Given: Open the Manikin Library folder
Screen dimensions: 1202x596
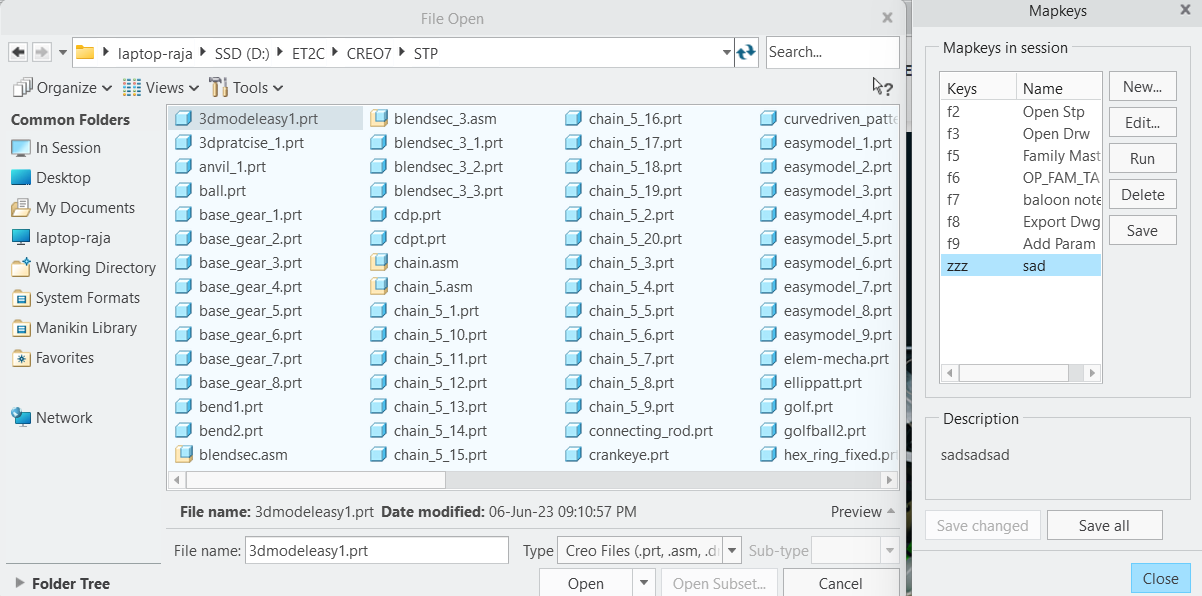Looking at the screenshot, I should (x=88, y=328).
